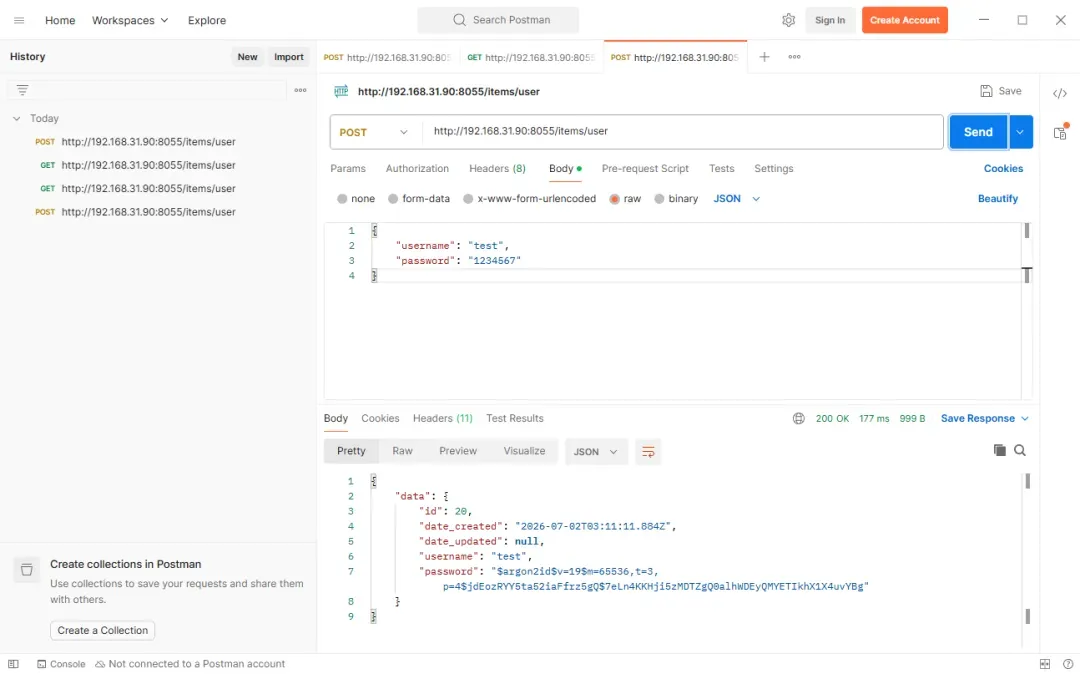Switch to the Authorization tab
This screenshot has height=674, width=1080.
click(x=417, y=168)
